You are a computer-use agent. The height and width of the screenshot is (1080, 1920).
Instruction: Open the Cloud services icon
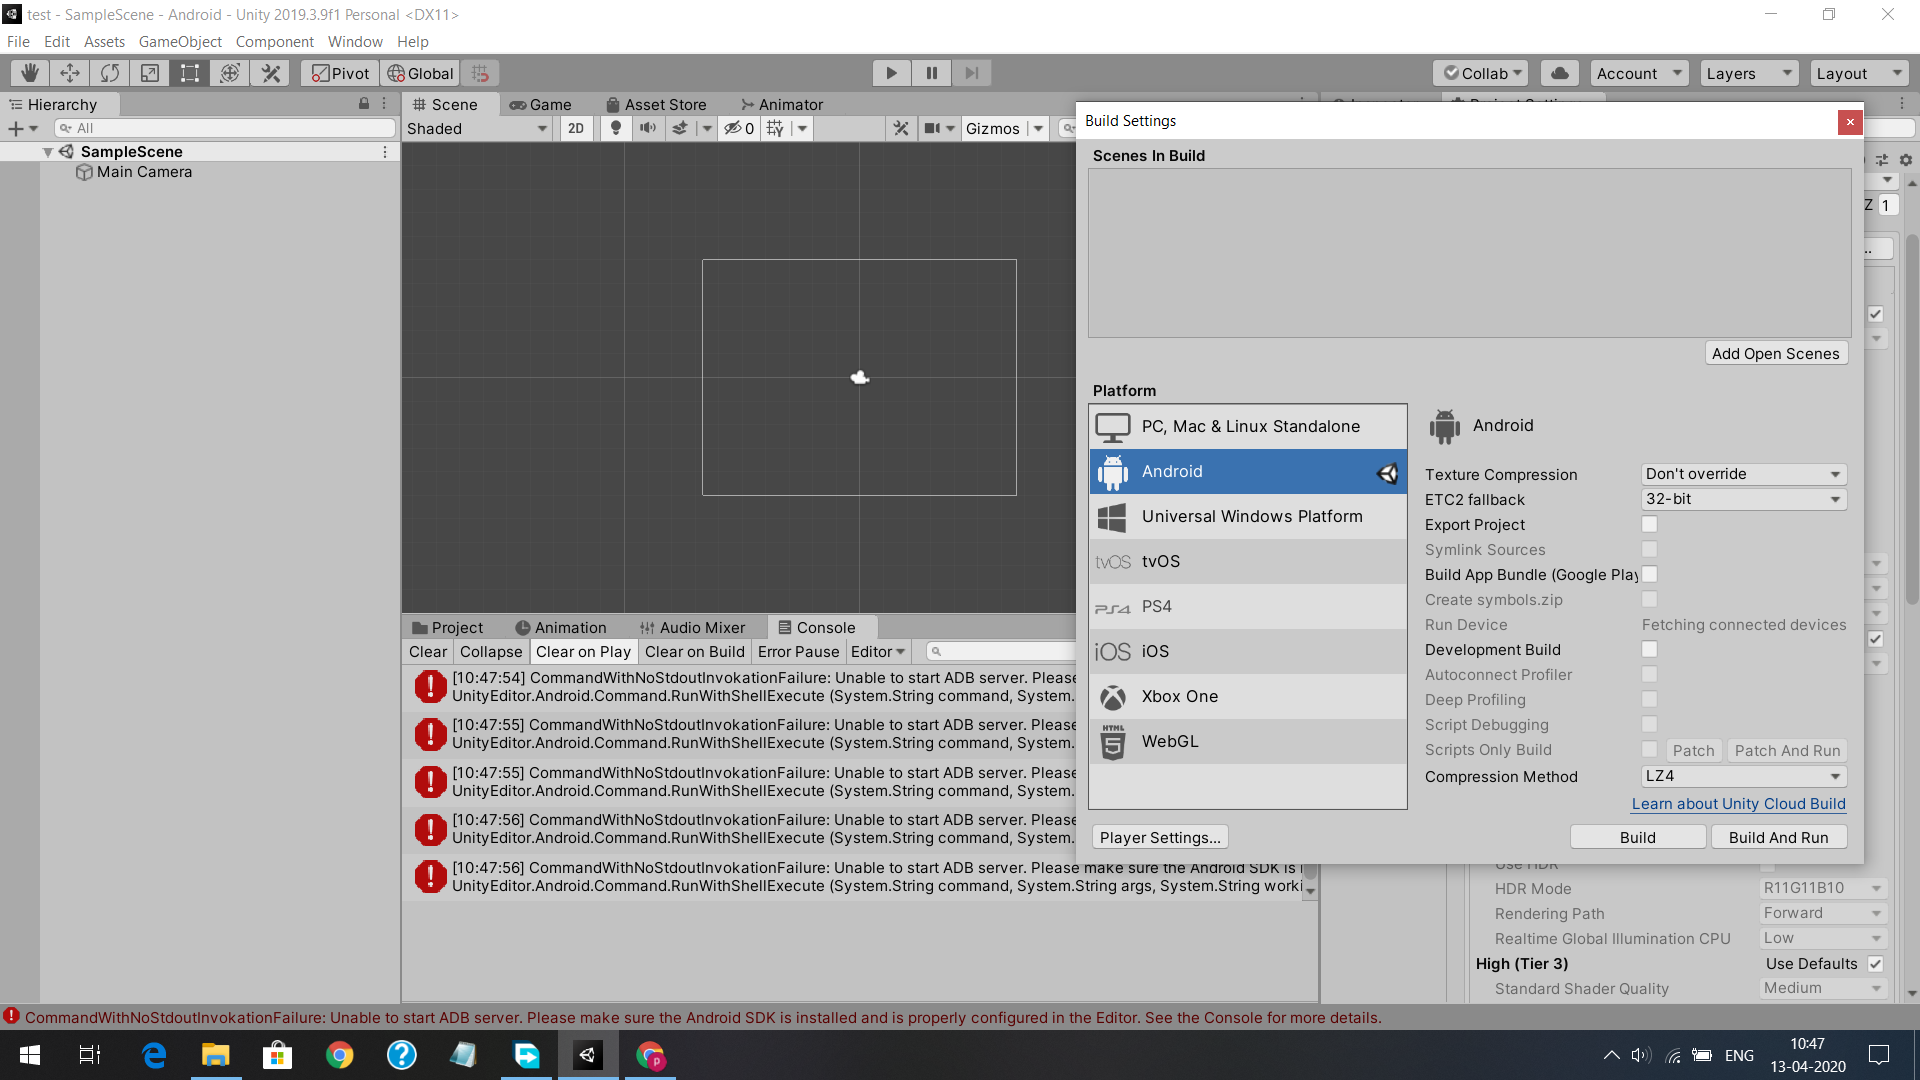point(1559,73)
